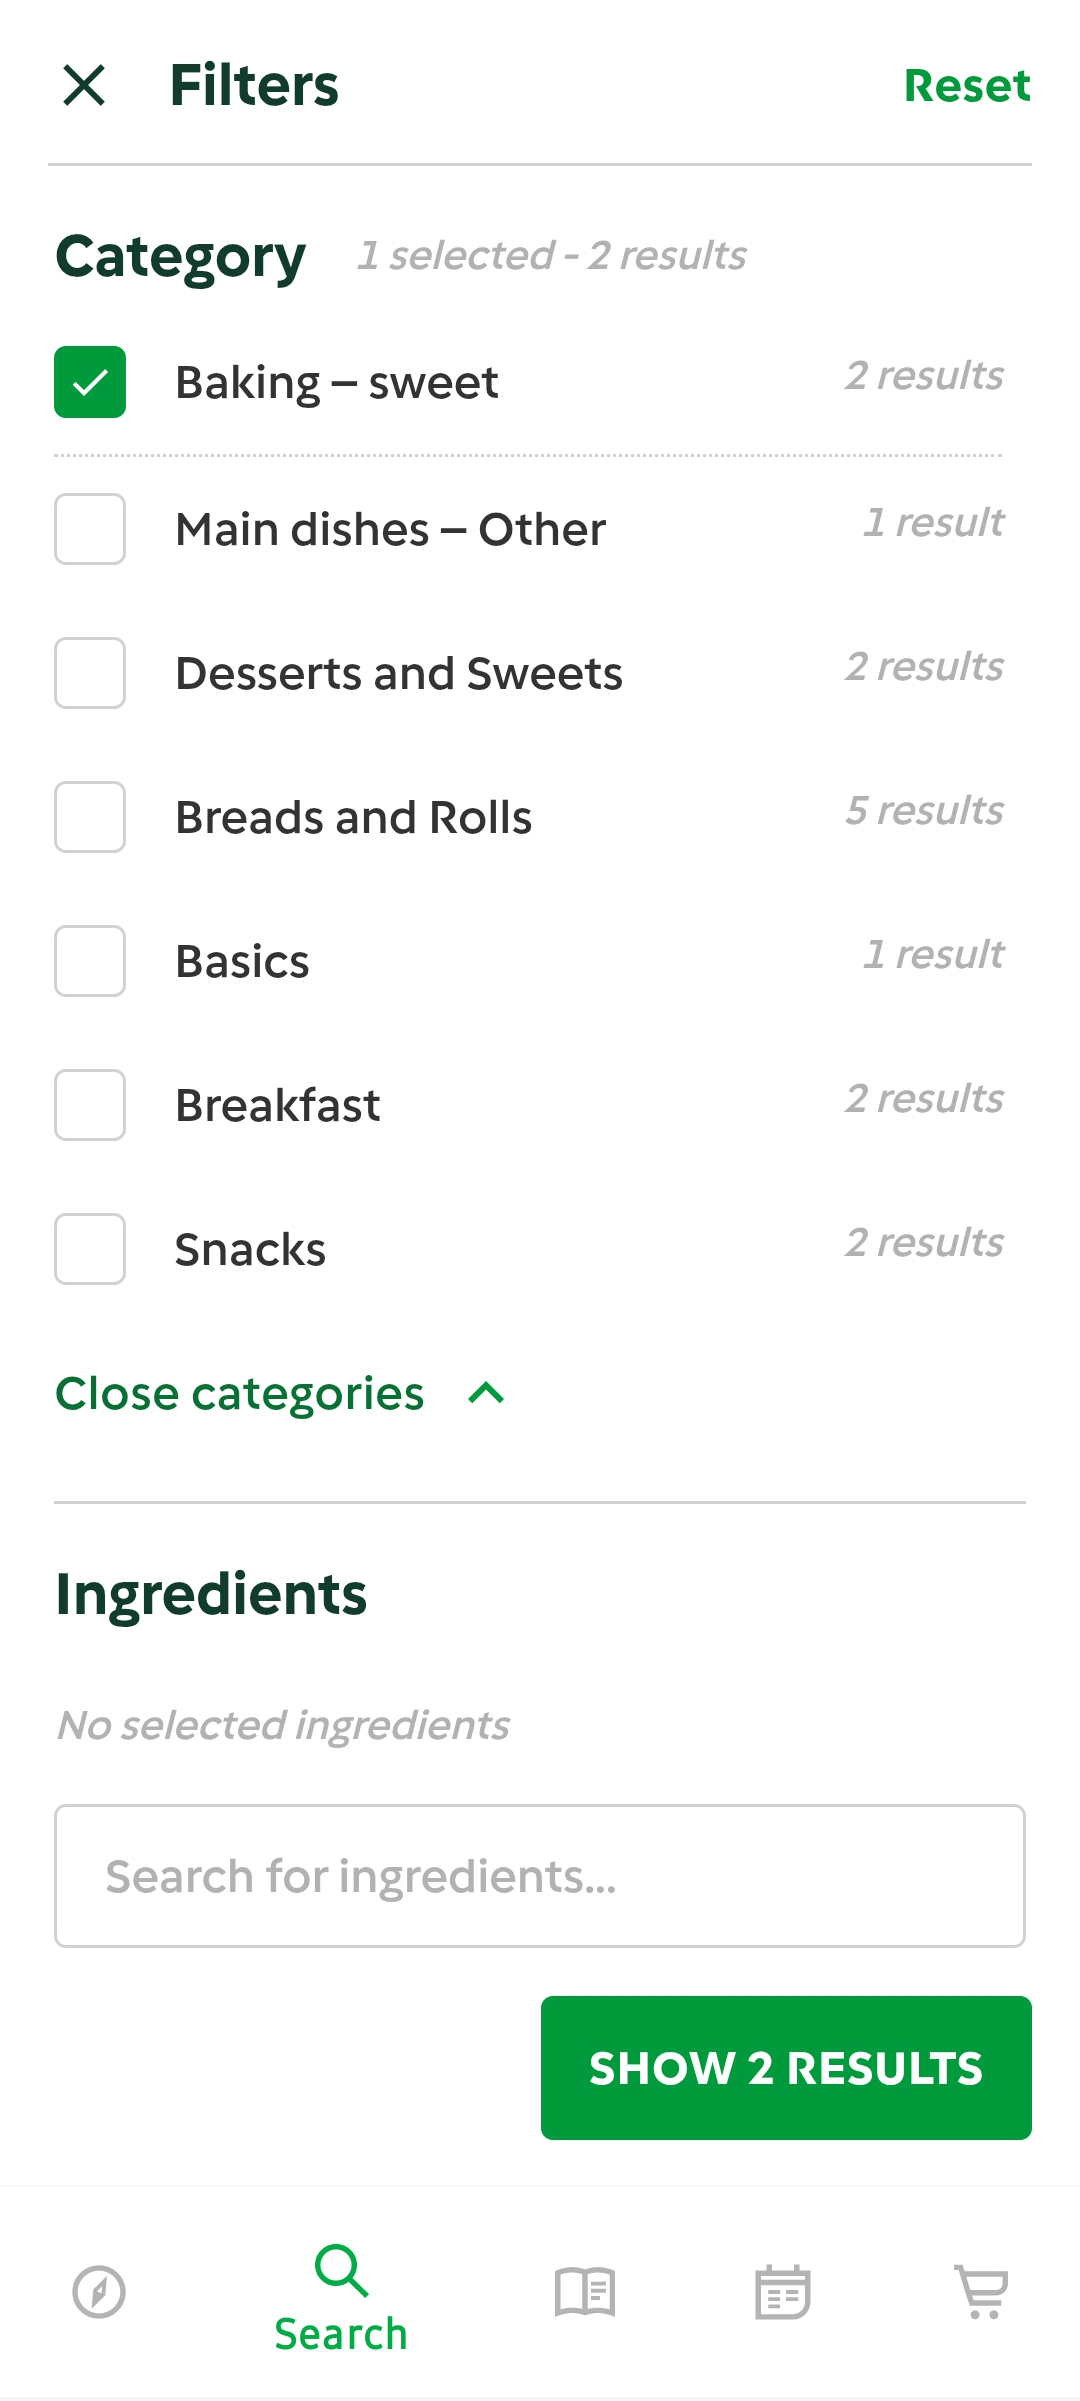Check the Snacks category checkbox
This screenshot has height=2401, width=1080.
[90, 1249]
